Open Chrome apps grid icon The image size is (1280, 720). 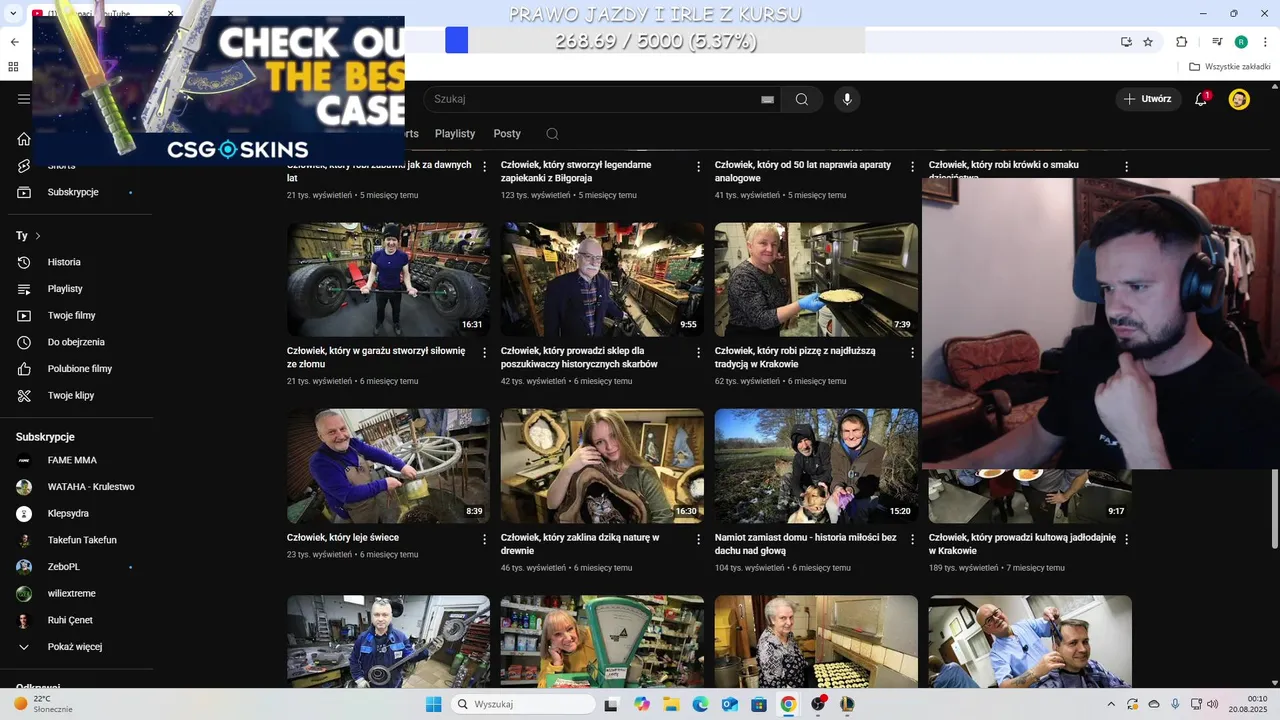(x=14, y=67)
